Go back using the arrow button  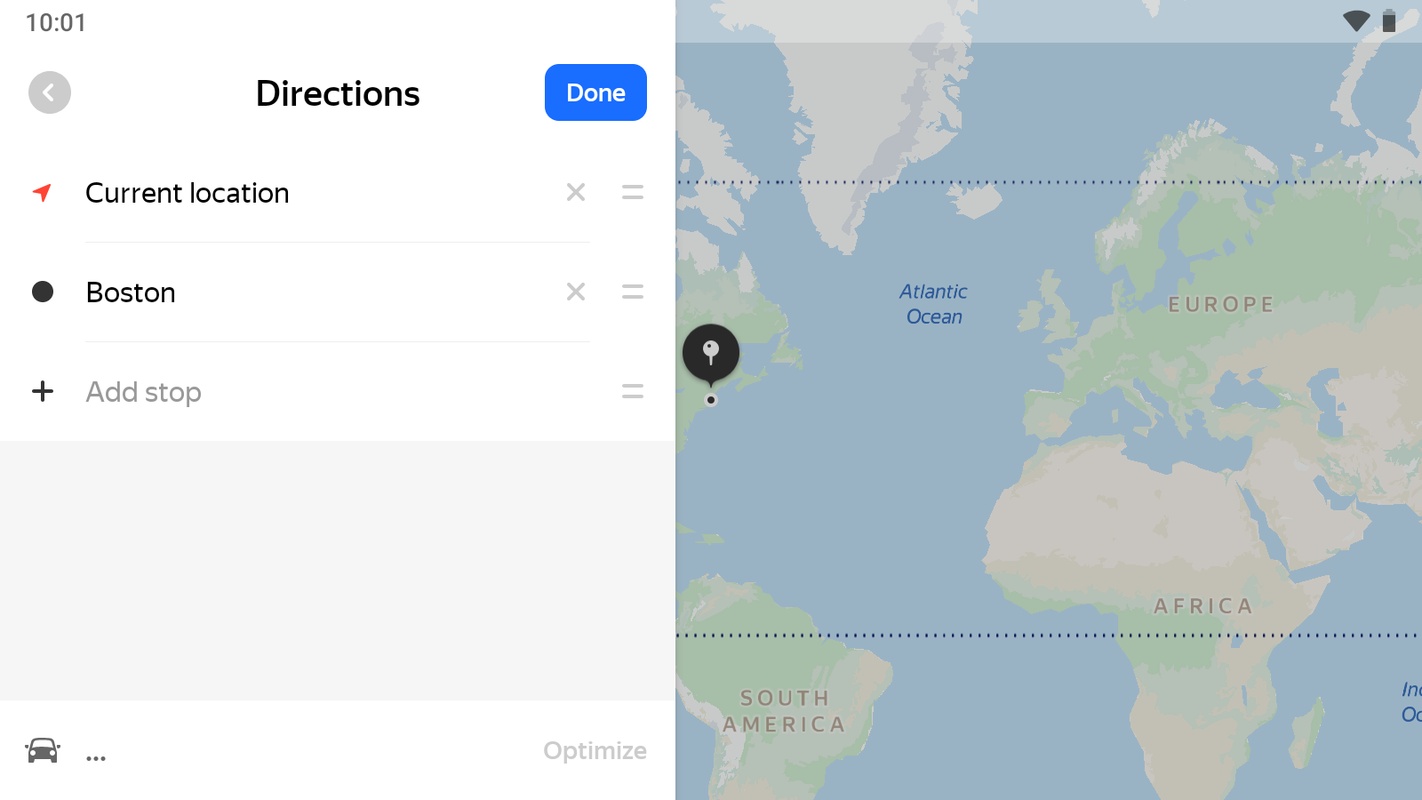click(x=49, y=93)
